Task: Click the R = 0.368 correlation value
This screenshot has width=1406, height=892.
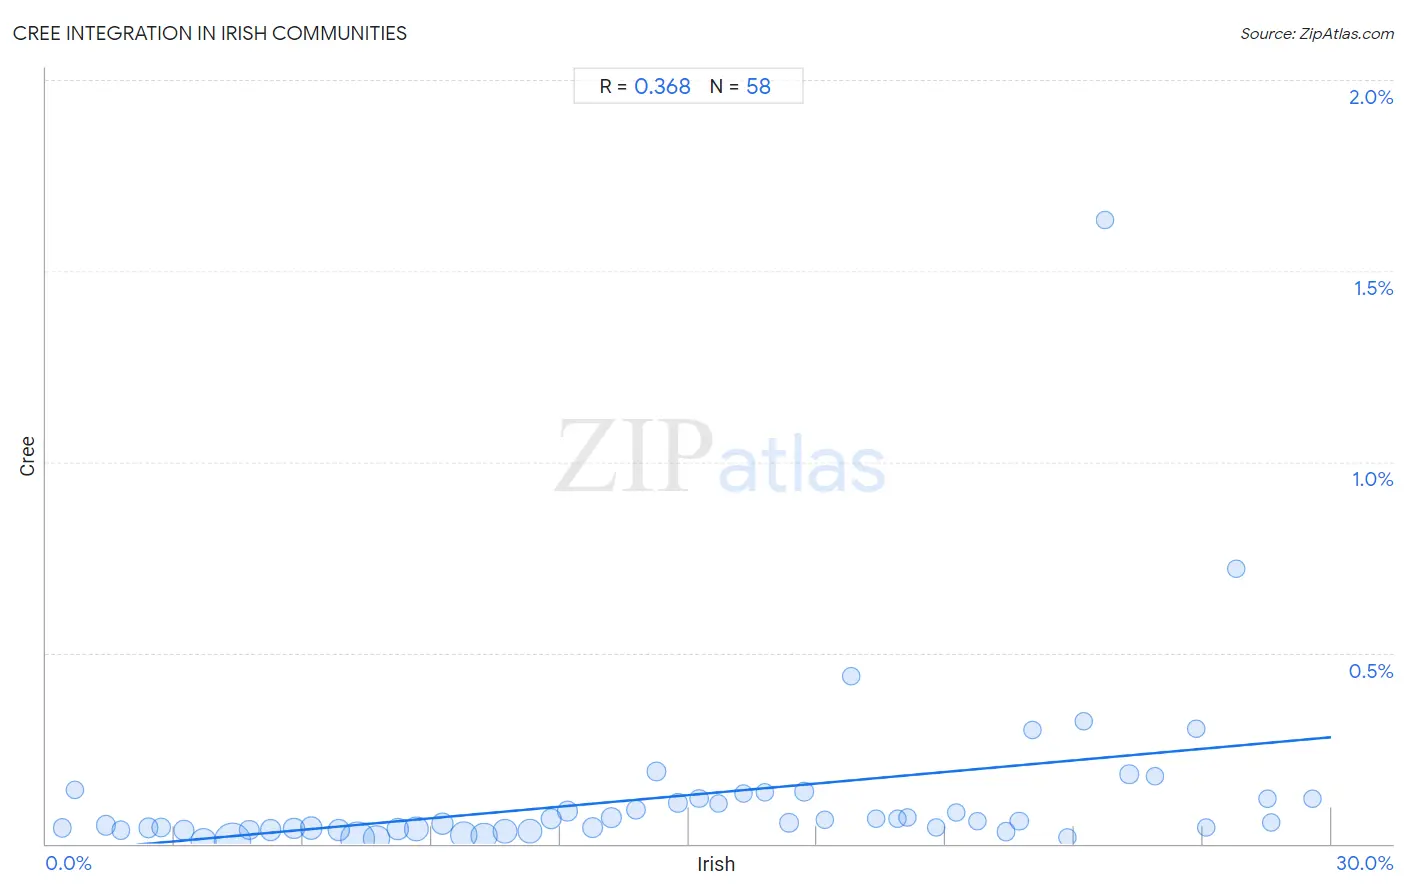Action: (645, 87)
